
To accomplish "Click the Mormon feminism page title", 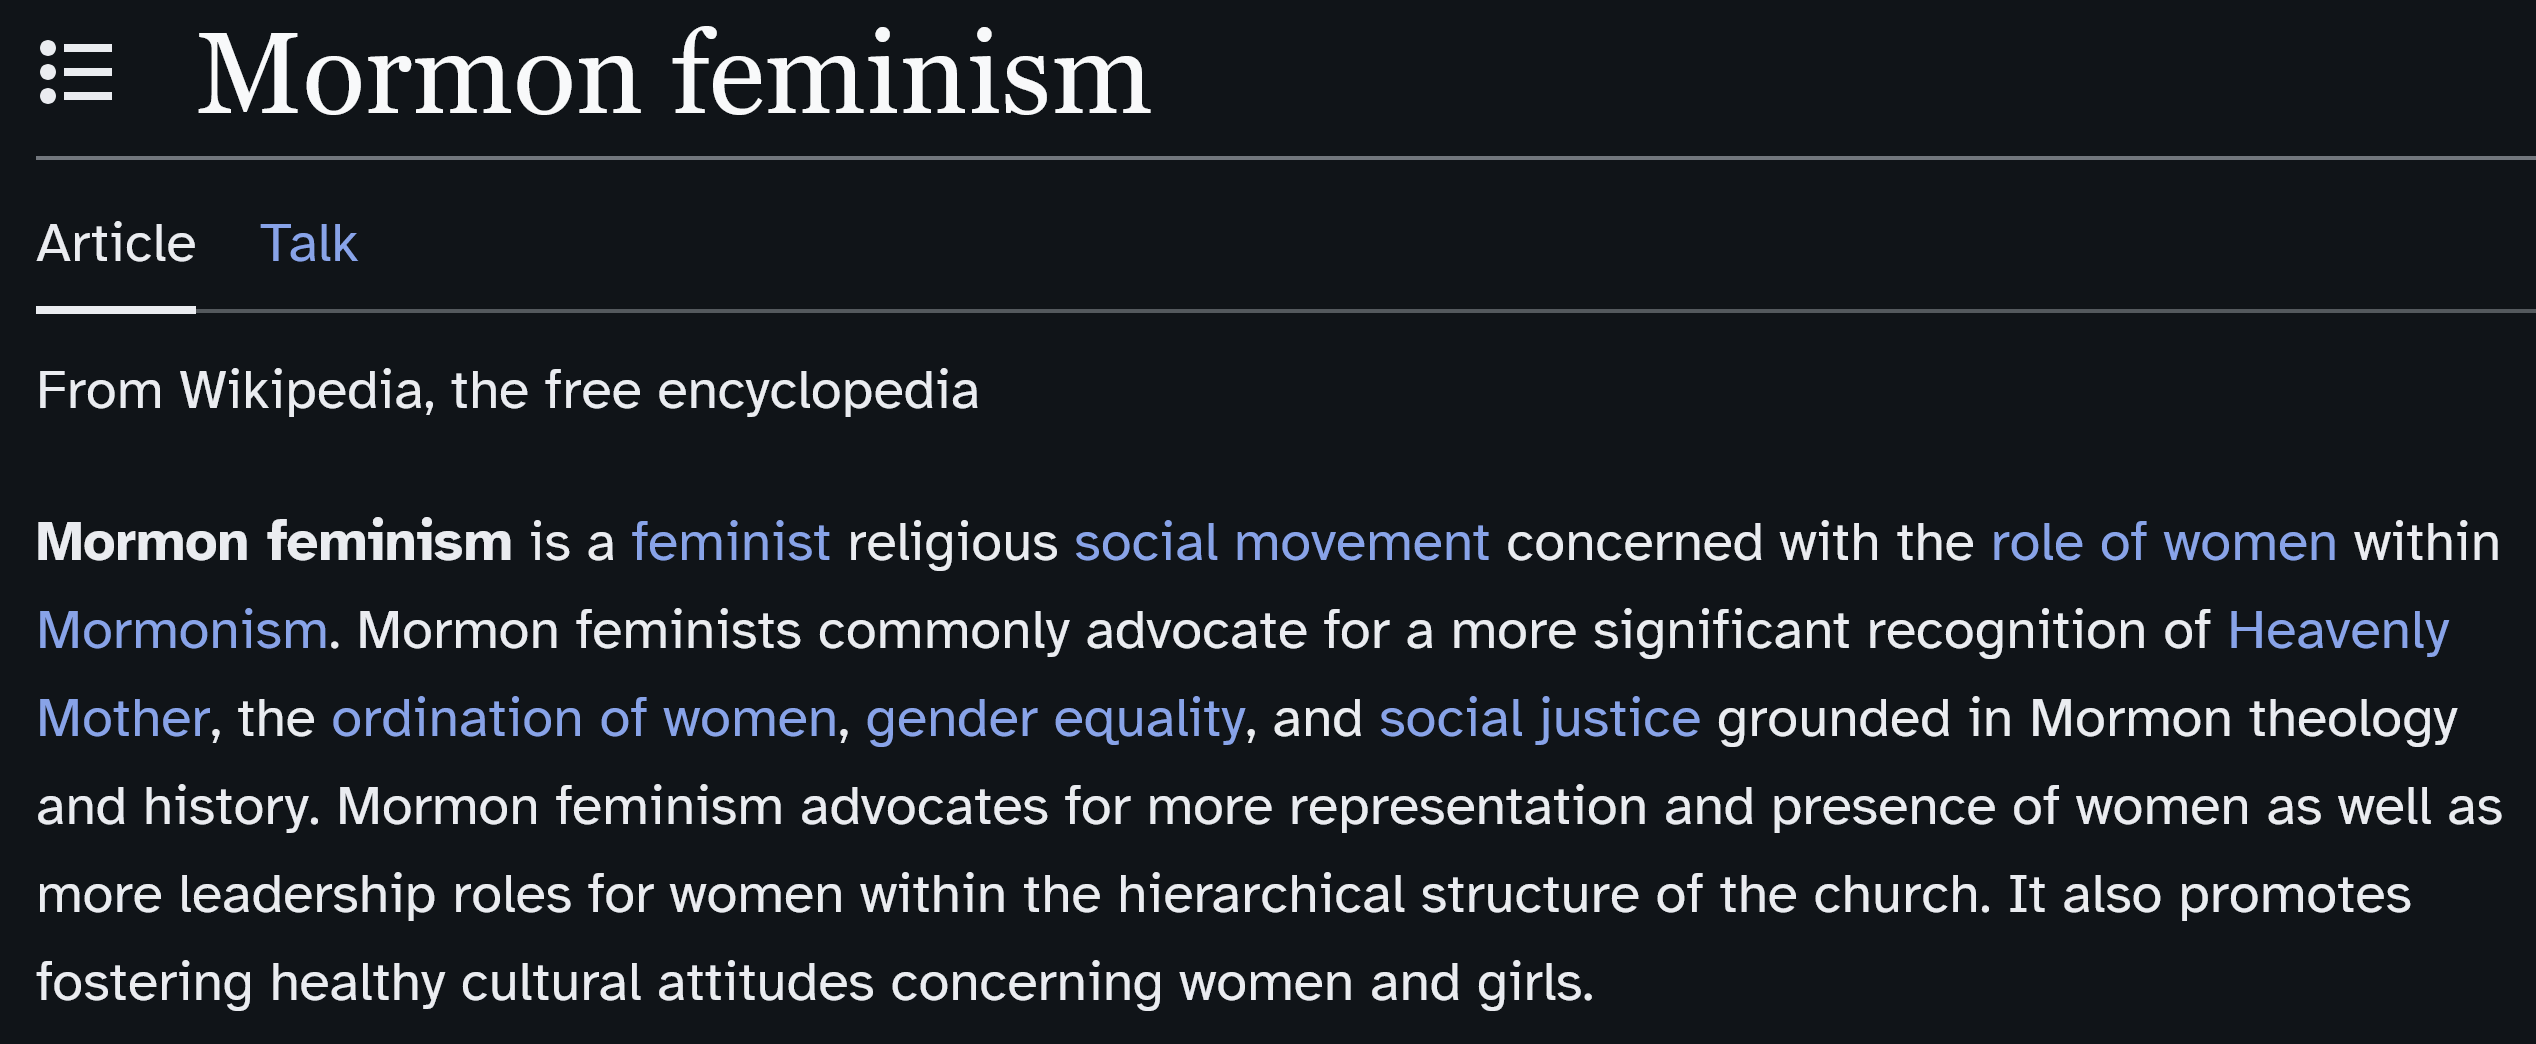I will (675, 74).
